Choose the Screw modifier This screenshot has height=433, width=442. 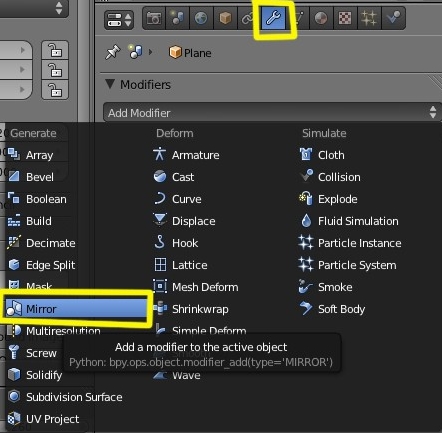coord(32,353)
